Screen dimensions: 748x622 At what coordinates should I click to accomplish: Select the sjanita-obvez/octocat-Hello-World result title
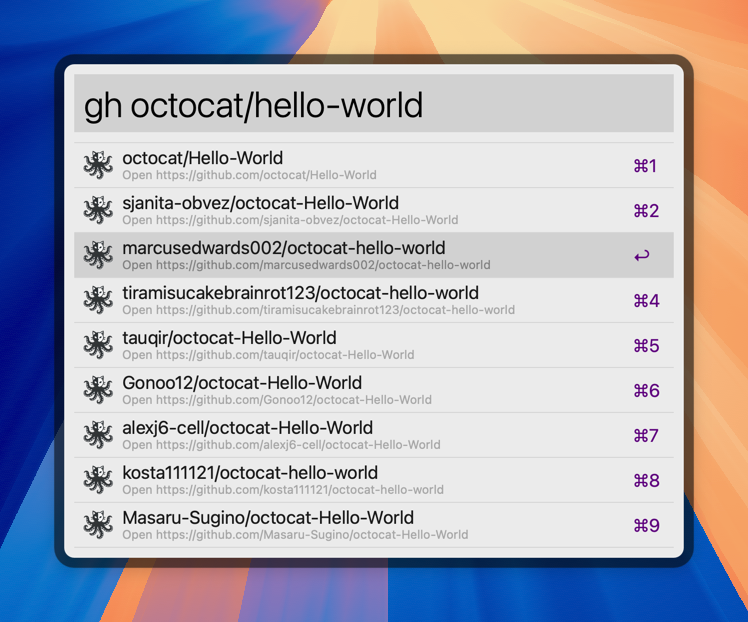tap(260, 203)
